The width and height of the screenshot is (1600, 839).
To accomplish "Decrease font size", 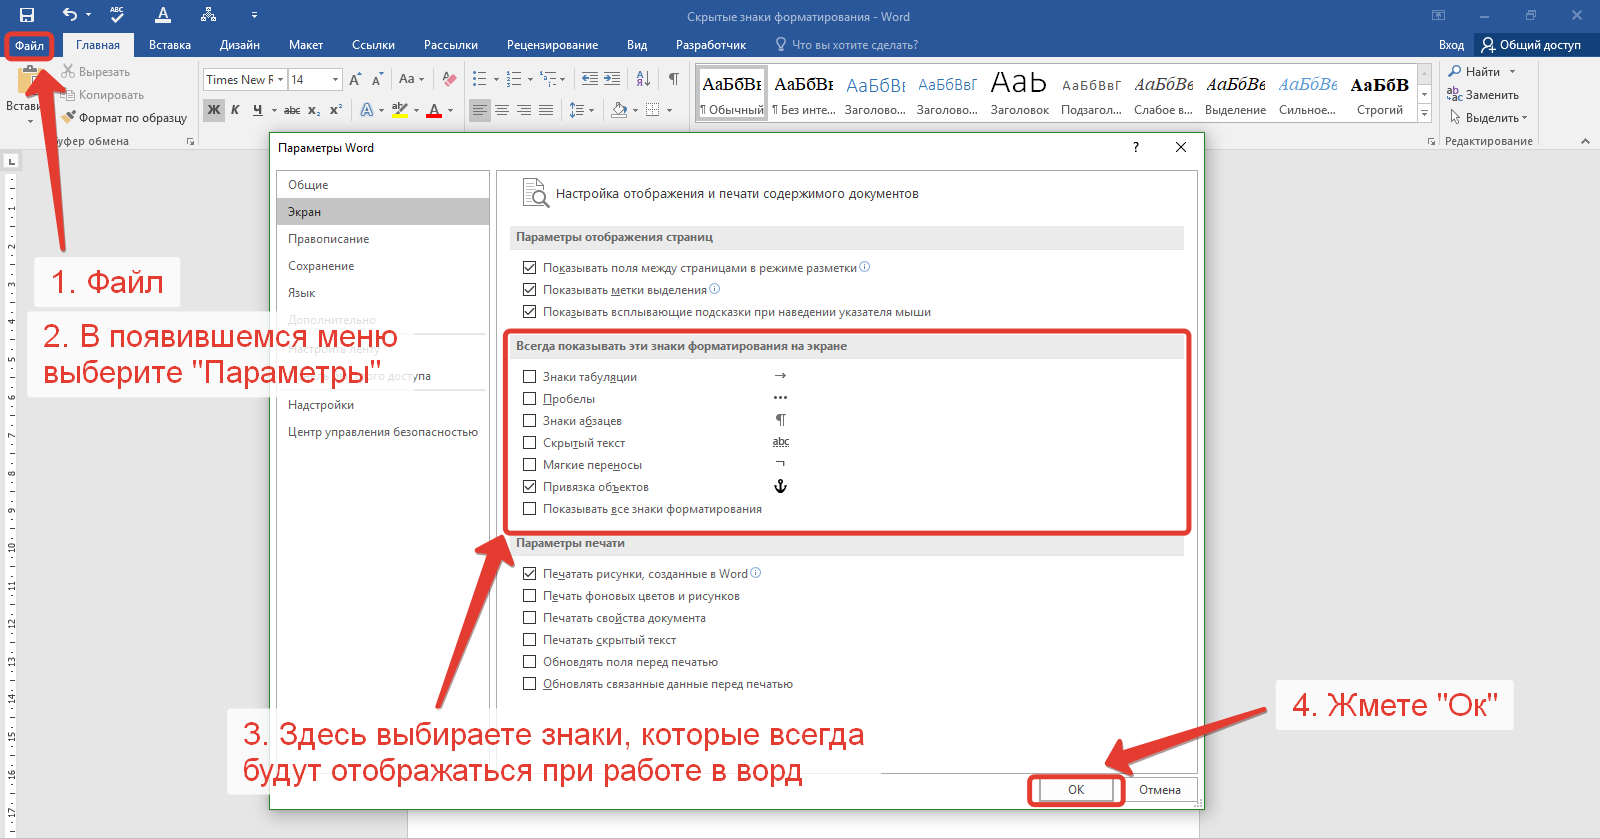I will (x=377, y=79).
